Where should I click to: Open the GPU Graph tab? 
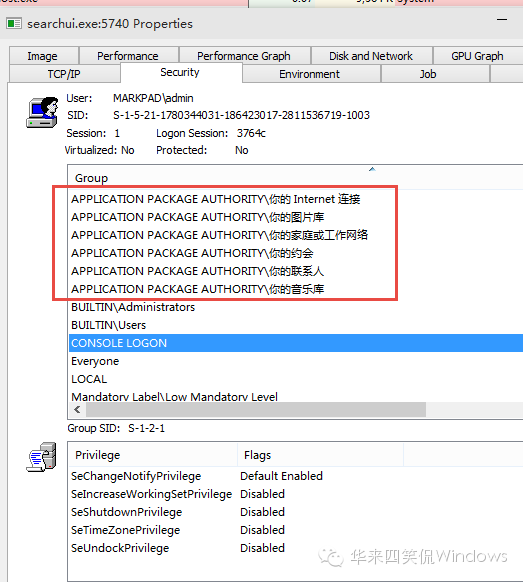(478, 56)
